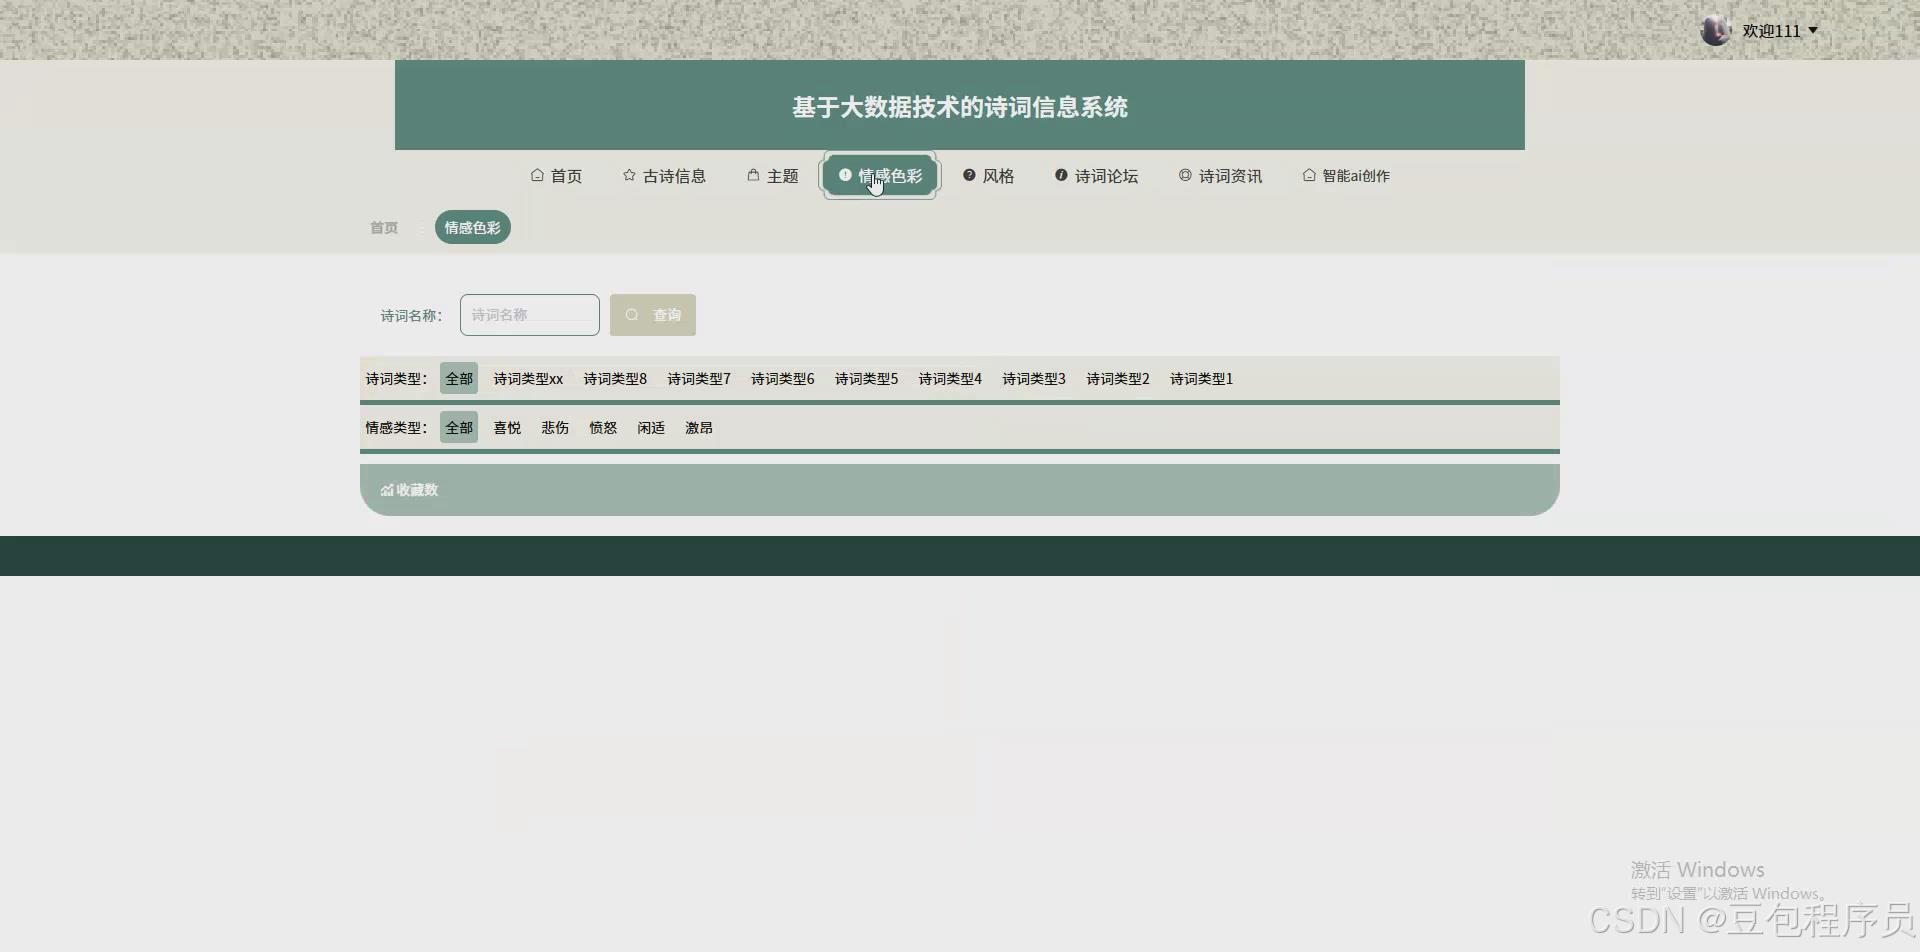Viewport: 1920px width, 952px height.
Task: Enable 激昂 emotion filter
Action: tap(698, 427)
